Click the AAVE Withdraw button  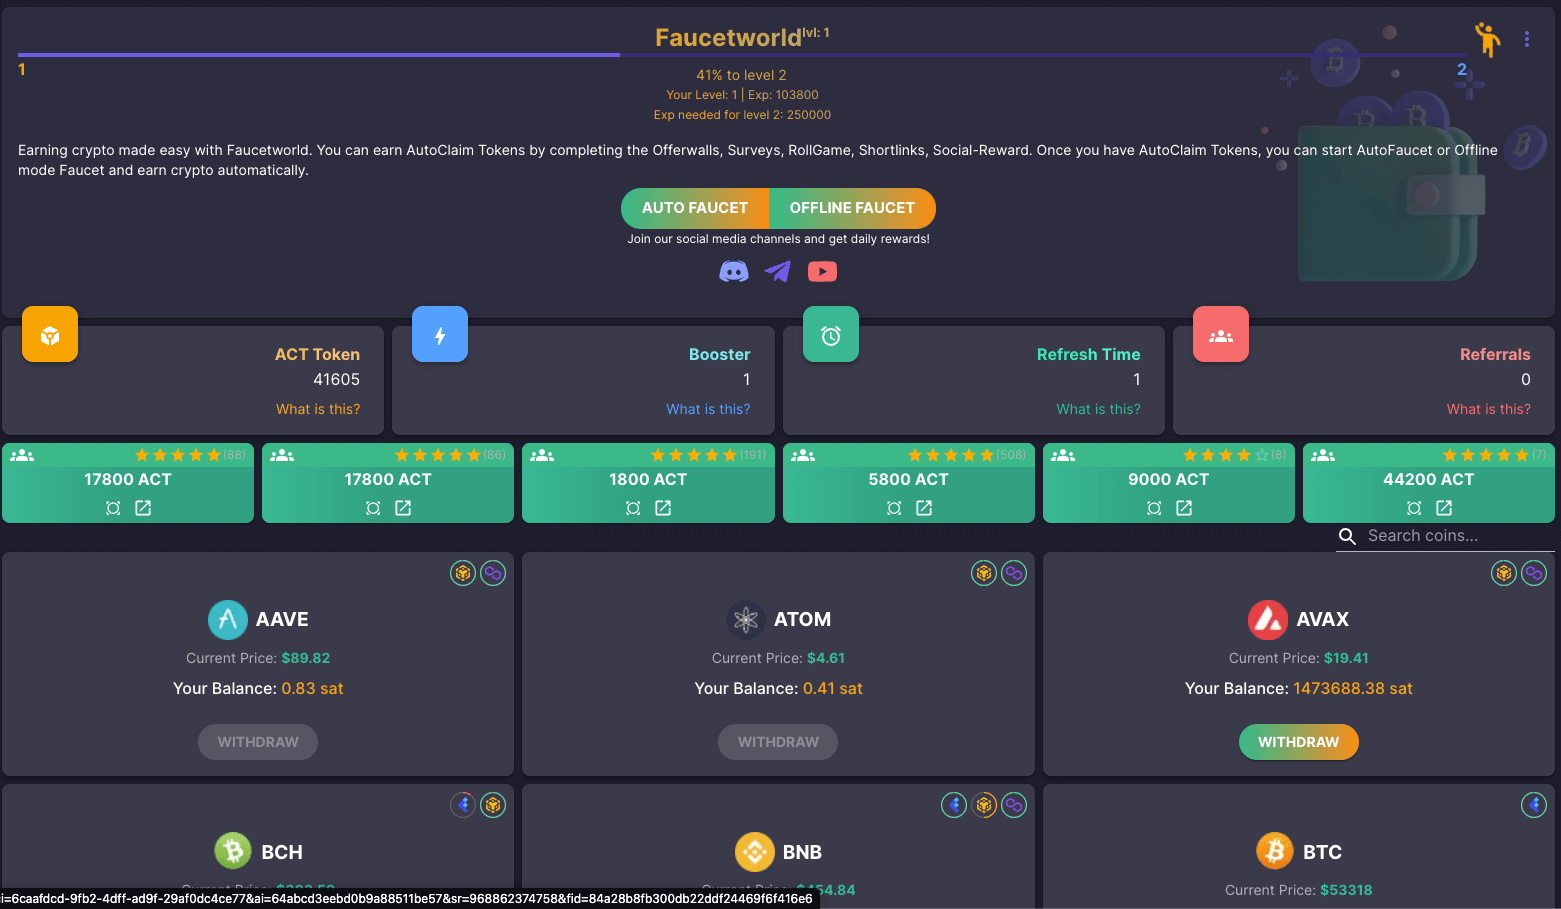[x=258, y=742]
